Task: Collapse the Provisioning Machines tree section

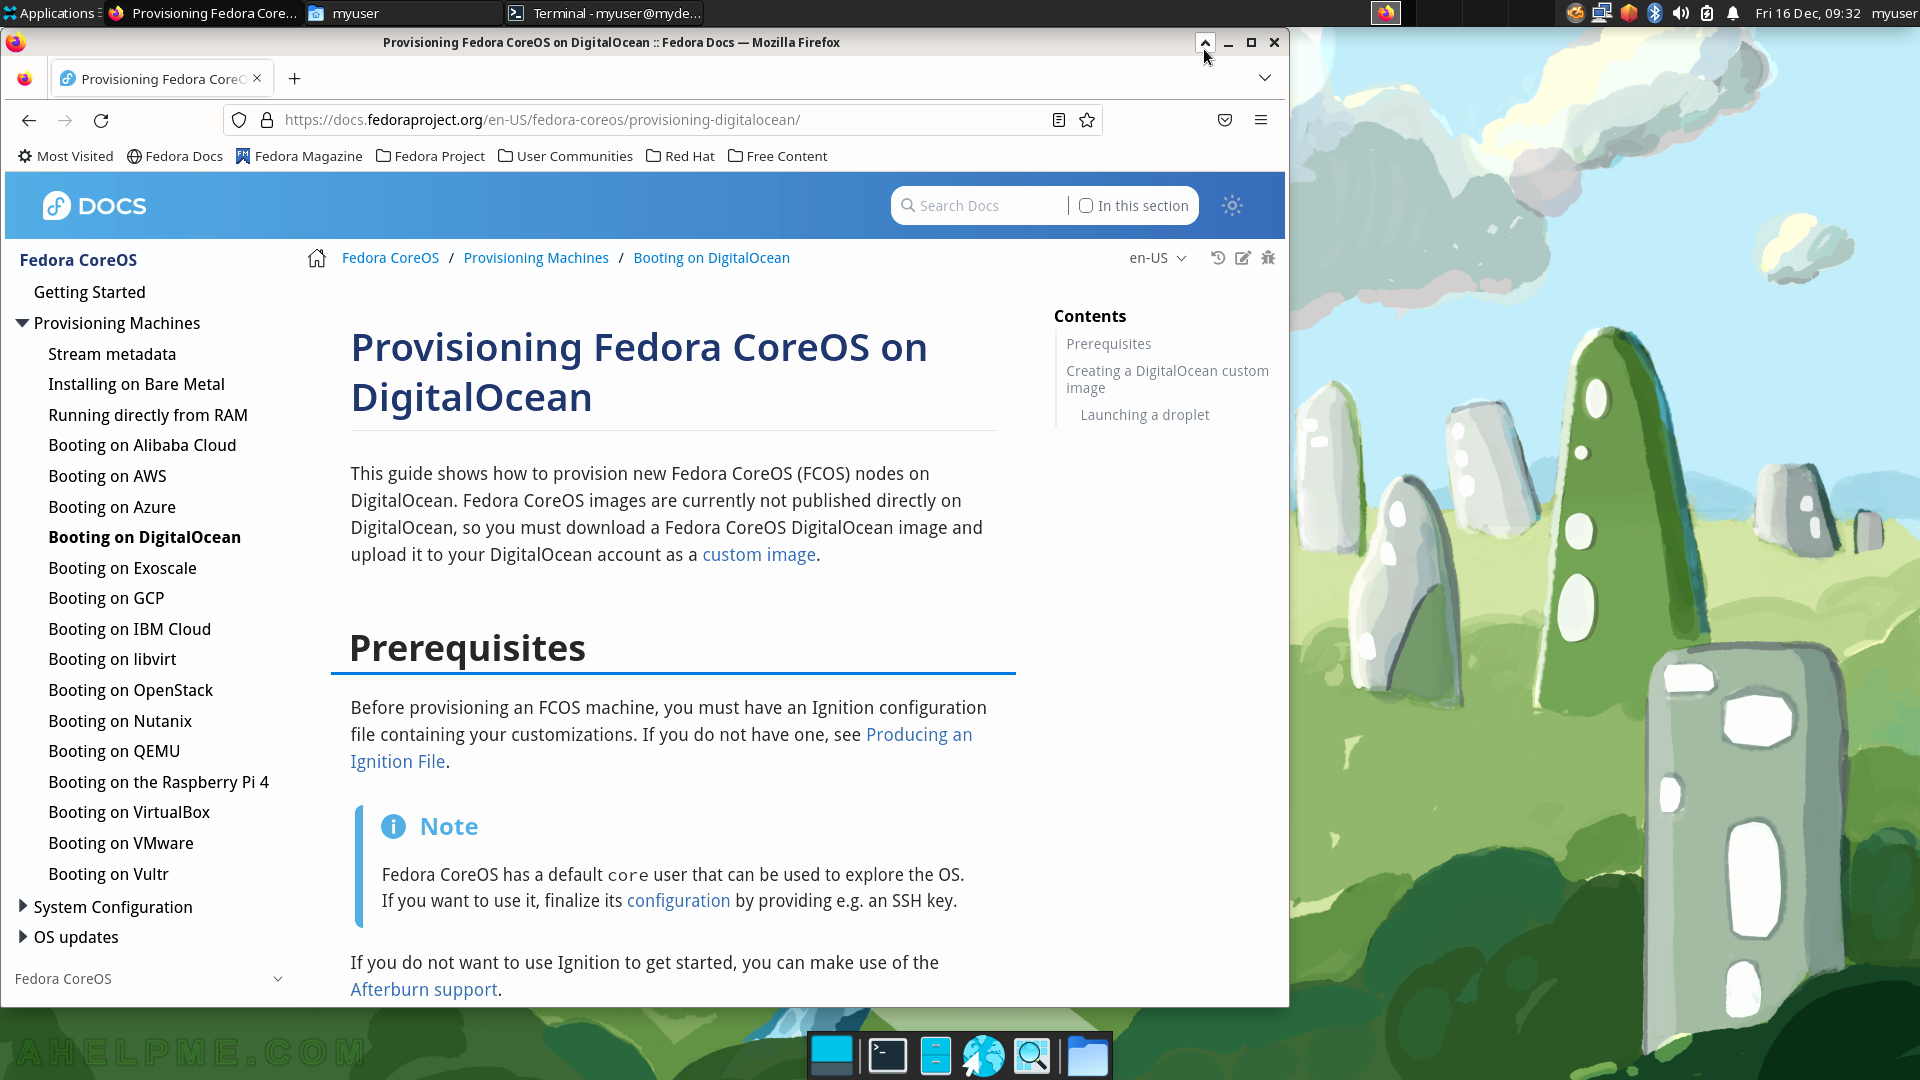Action: (22, 323)
